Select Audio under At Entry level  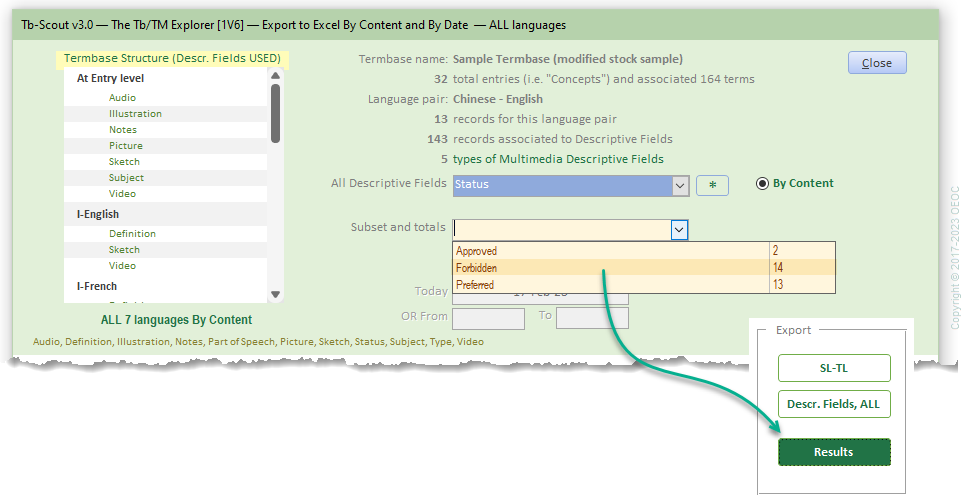[x=123, y=98]
